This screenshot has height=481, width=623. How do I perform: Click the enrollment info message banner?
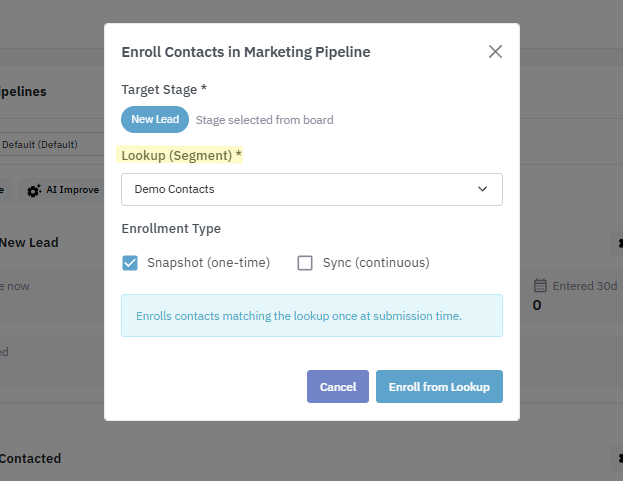[311, 315]
